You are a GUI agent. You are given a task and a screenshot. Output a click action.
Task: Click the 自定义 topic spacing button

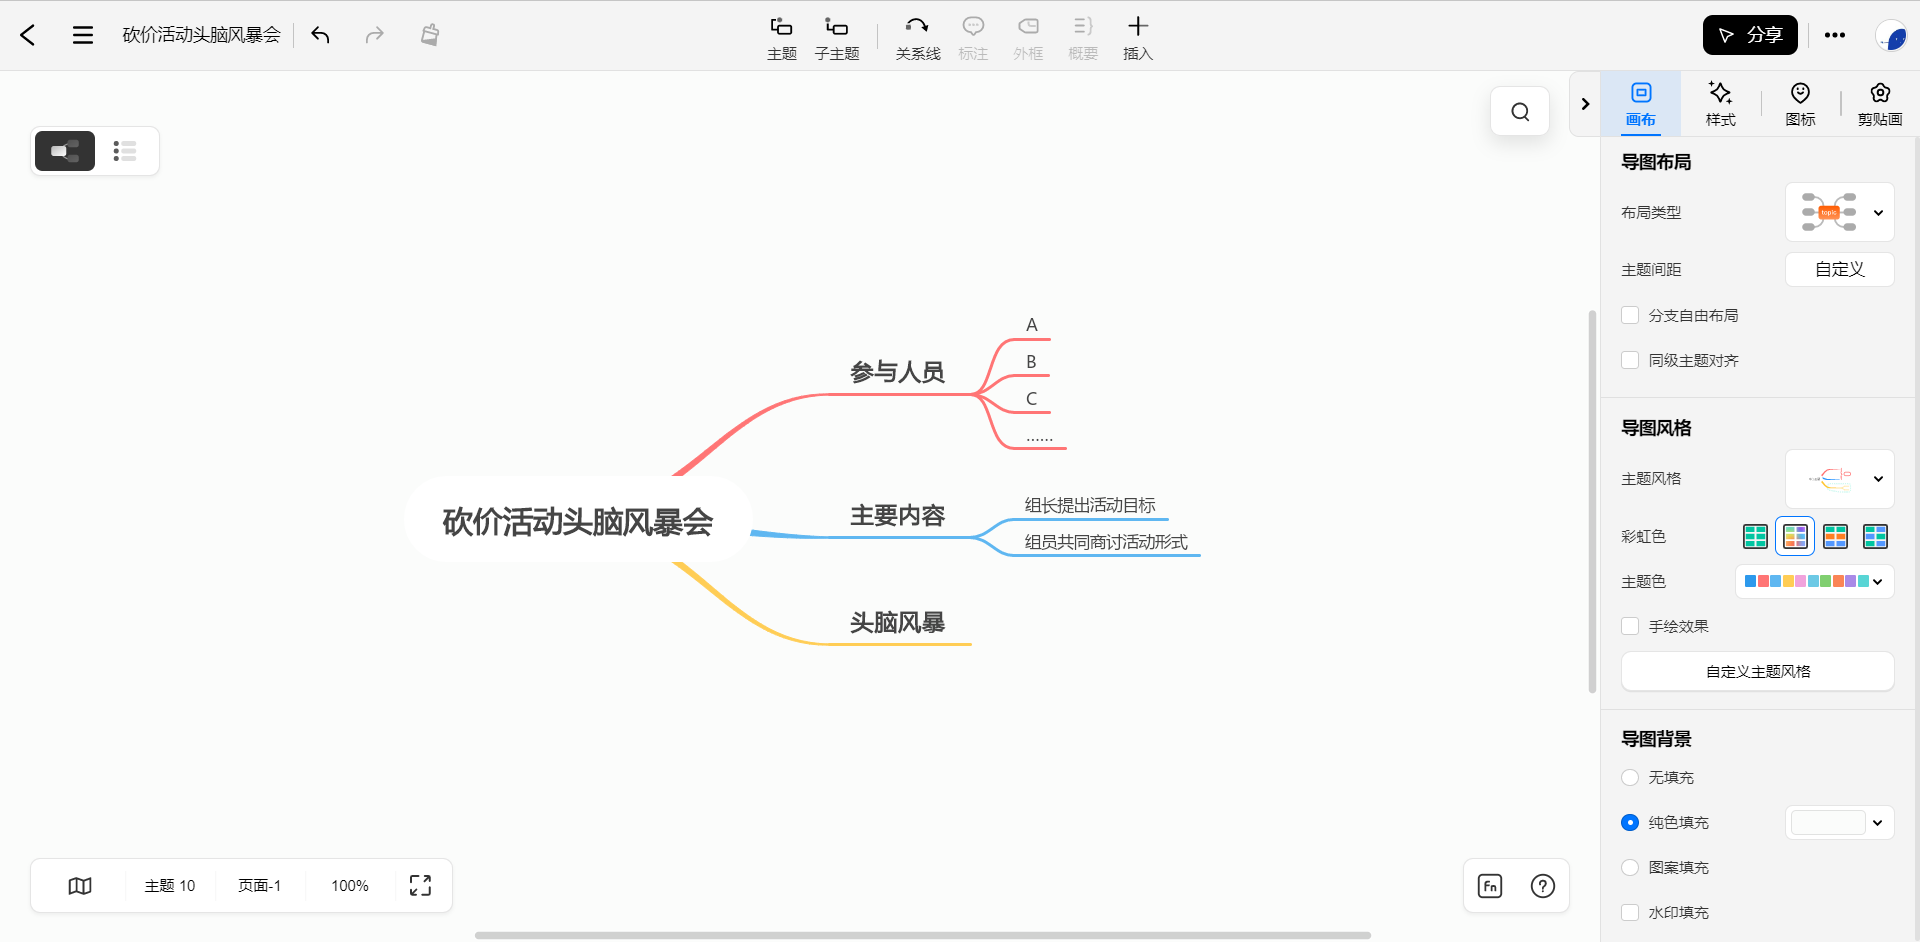[x=1840, y=269]
